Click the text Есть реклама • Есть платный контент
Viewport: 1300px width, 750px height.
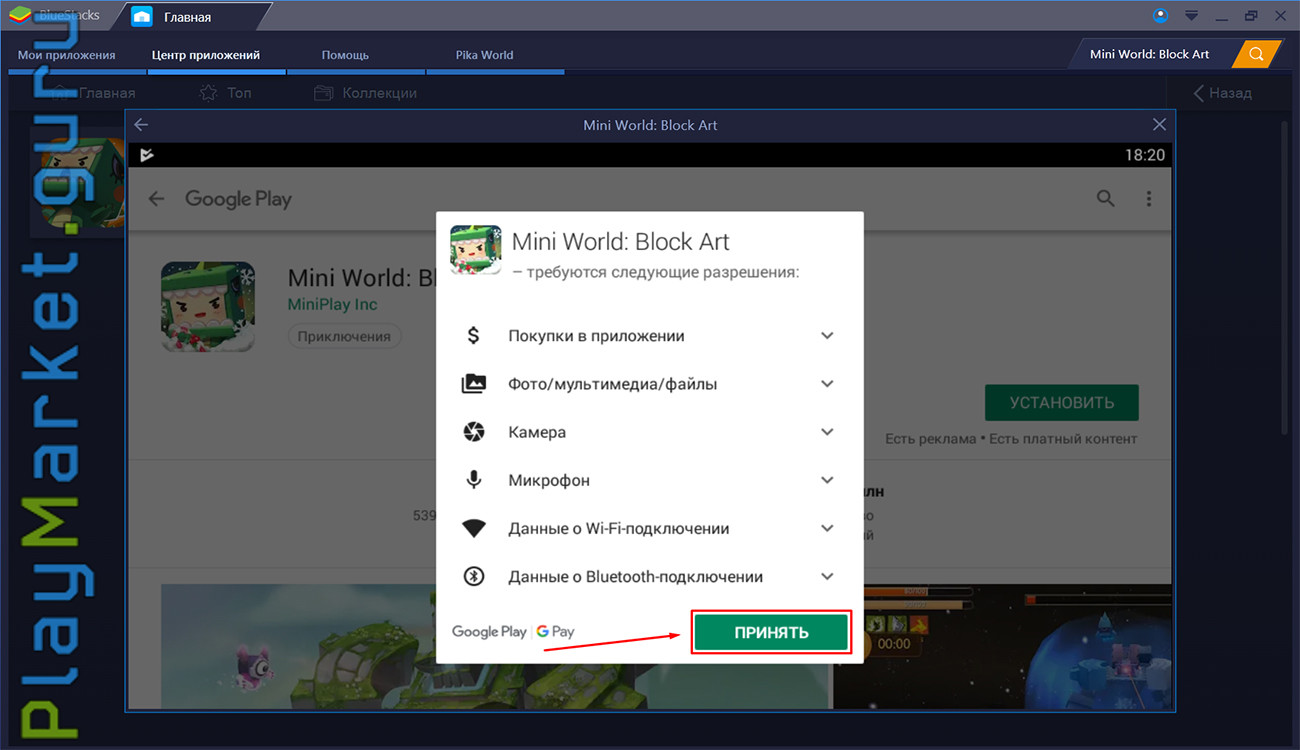click(x=1011, y=438)
